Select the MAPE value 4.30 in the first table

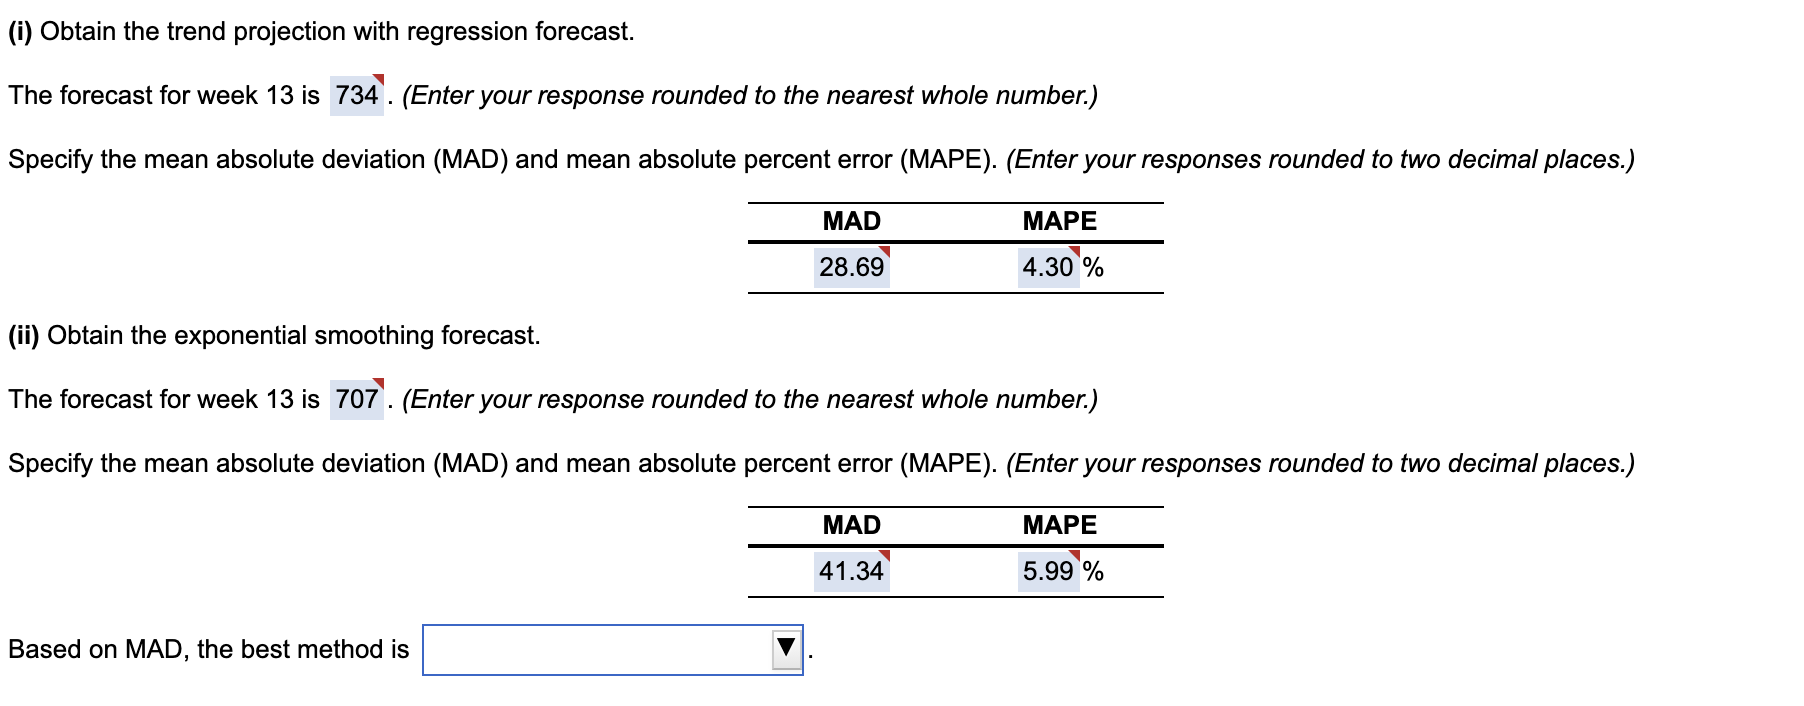point(1045,267)
